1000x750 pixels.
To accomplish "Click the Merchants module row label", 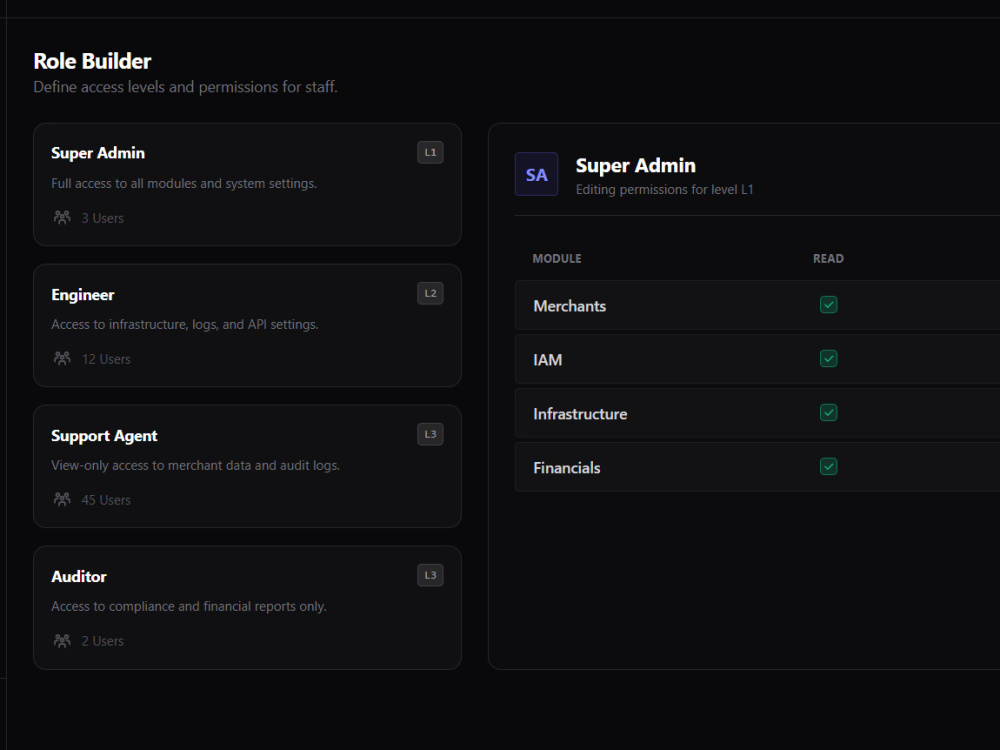I will click(x=570, y=306).
